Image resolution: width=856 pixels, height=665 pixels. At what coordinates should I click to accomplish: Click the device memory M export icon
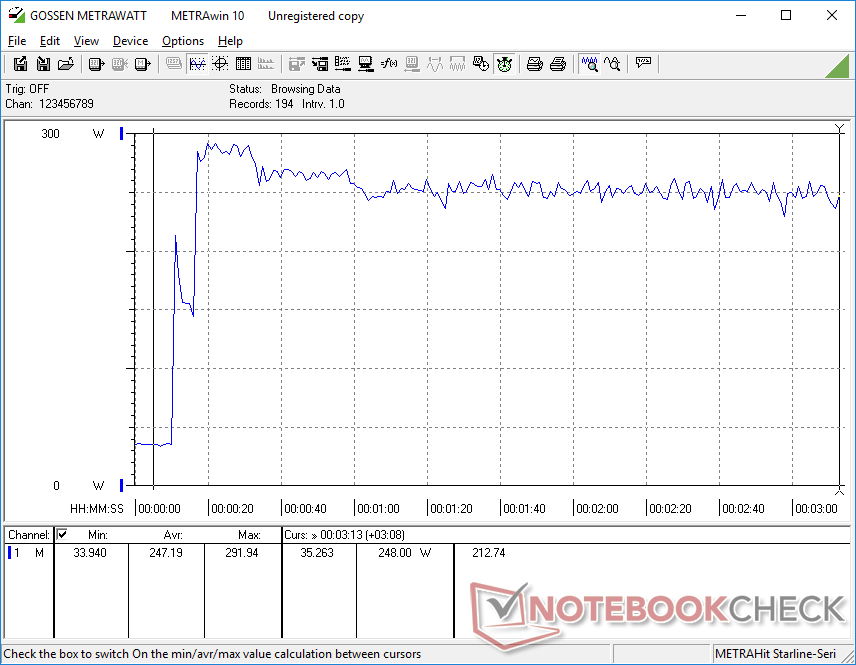tap(142, 64)
